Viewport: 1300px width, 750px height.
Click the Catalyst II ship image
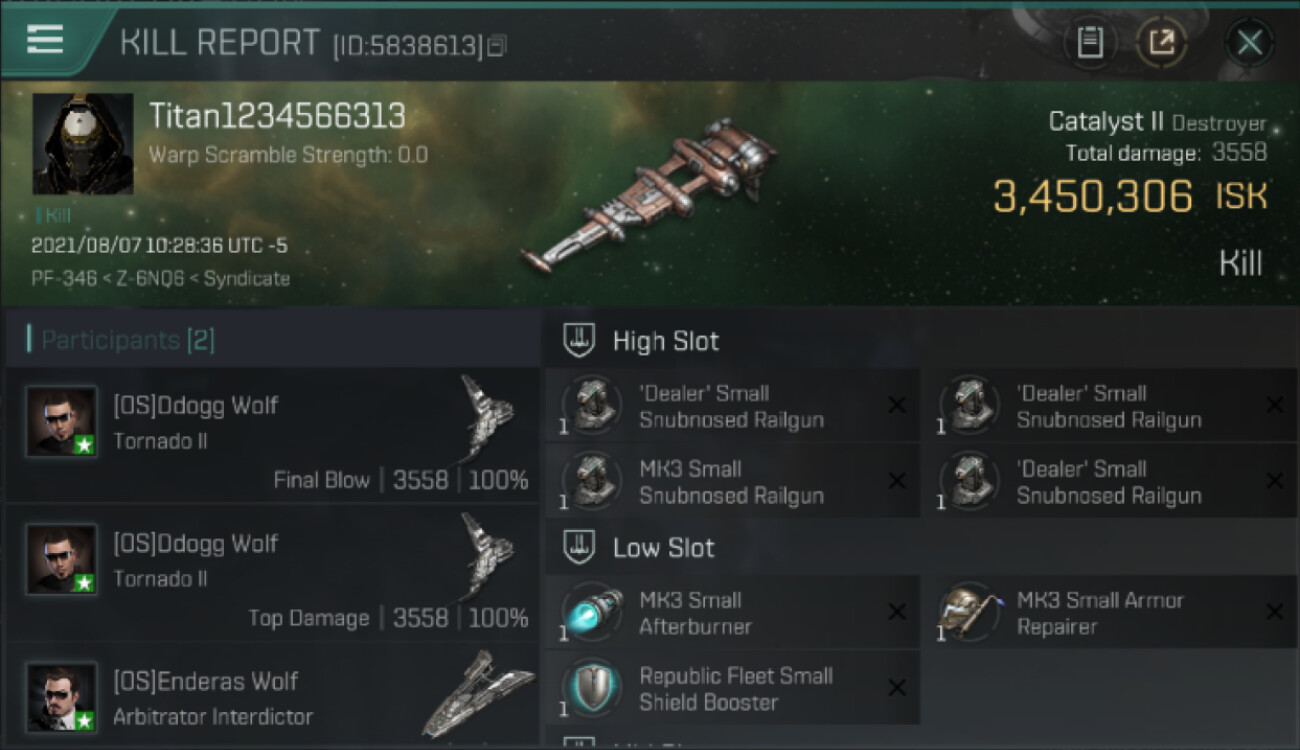[650, 196]
